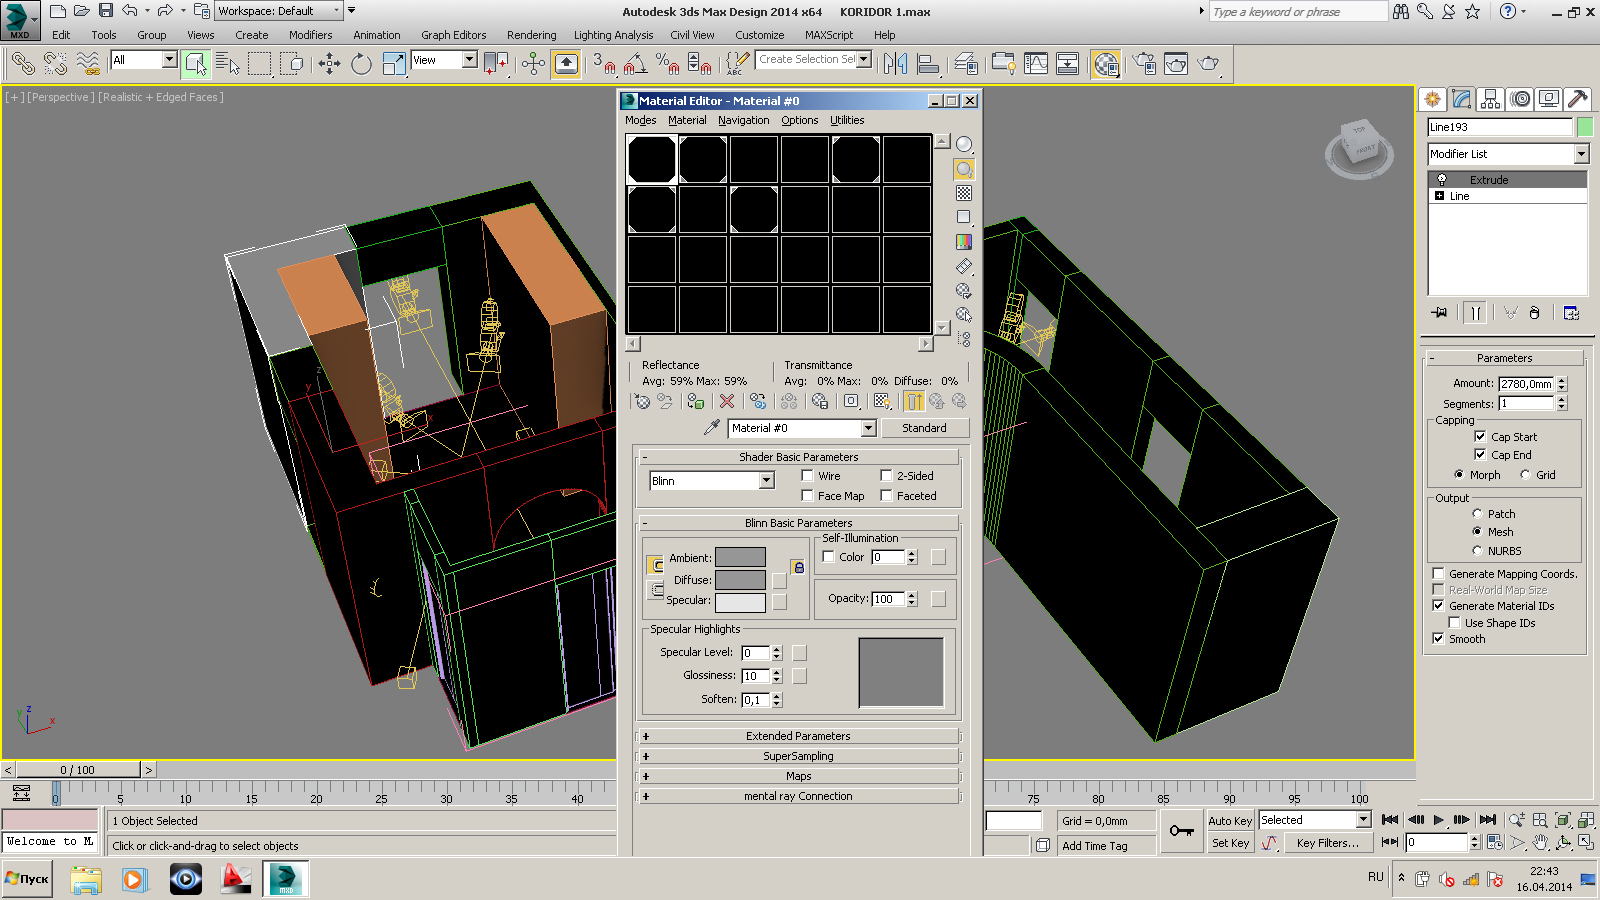
Task: Activate the Select and Scale tool
Action: 394,64
